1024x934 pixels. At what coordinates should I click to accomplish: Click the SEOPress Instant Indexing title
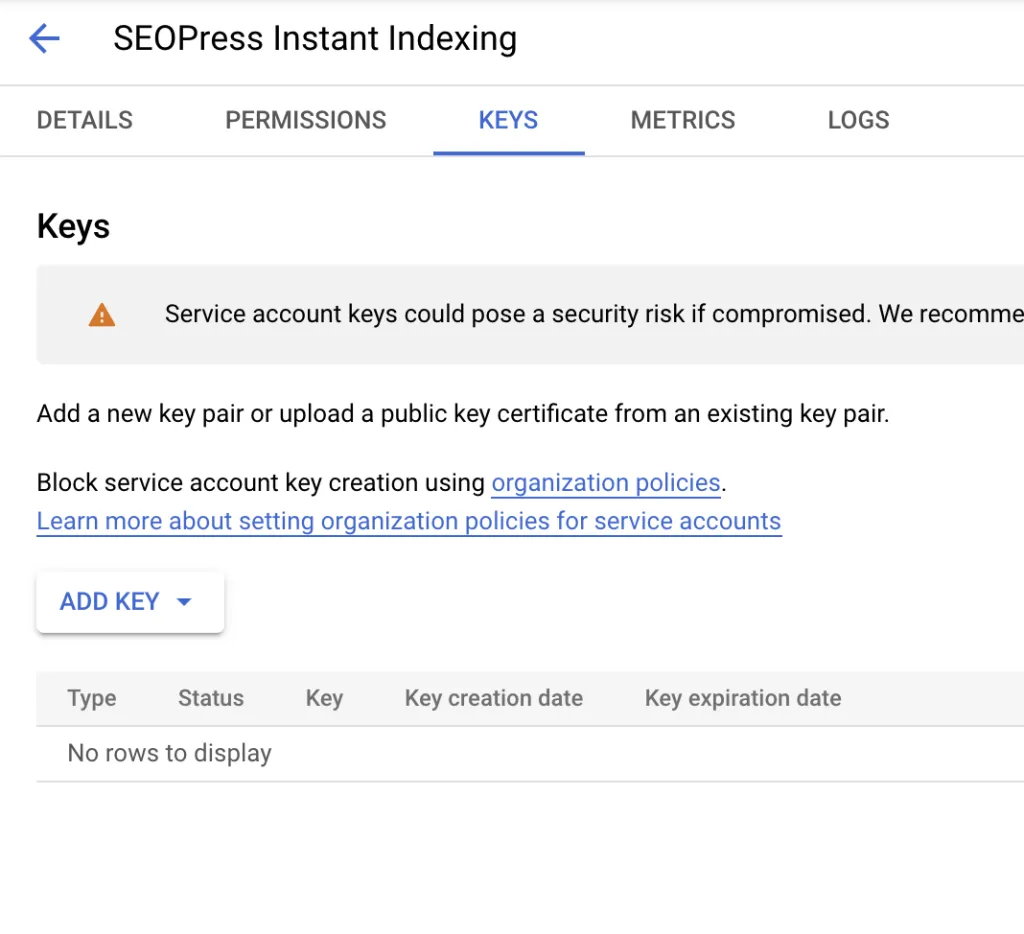[315, 39]
